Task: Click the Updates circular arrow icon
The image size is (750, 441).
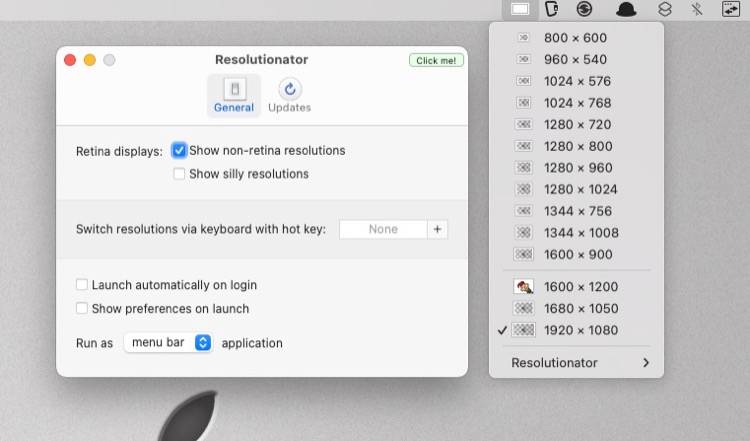Action: tap(290, 89)
